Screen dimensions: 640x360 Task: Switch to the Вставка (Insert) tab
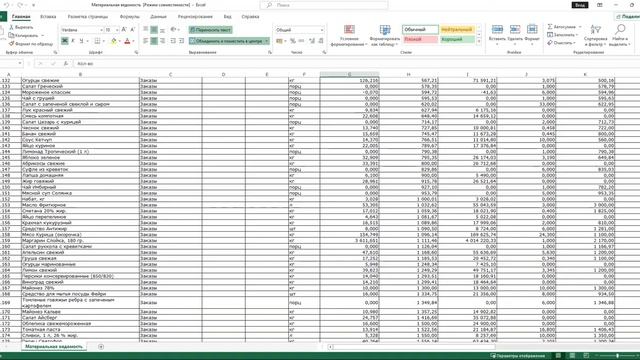click(x=48, y=17)
